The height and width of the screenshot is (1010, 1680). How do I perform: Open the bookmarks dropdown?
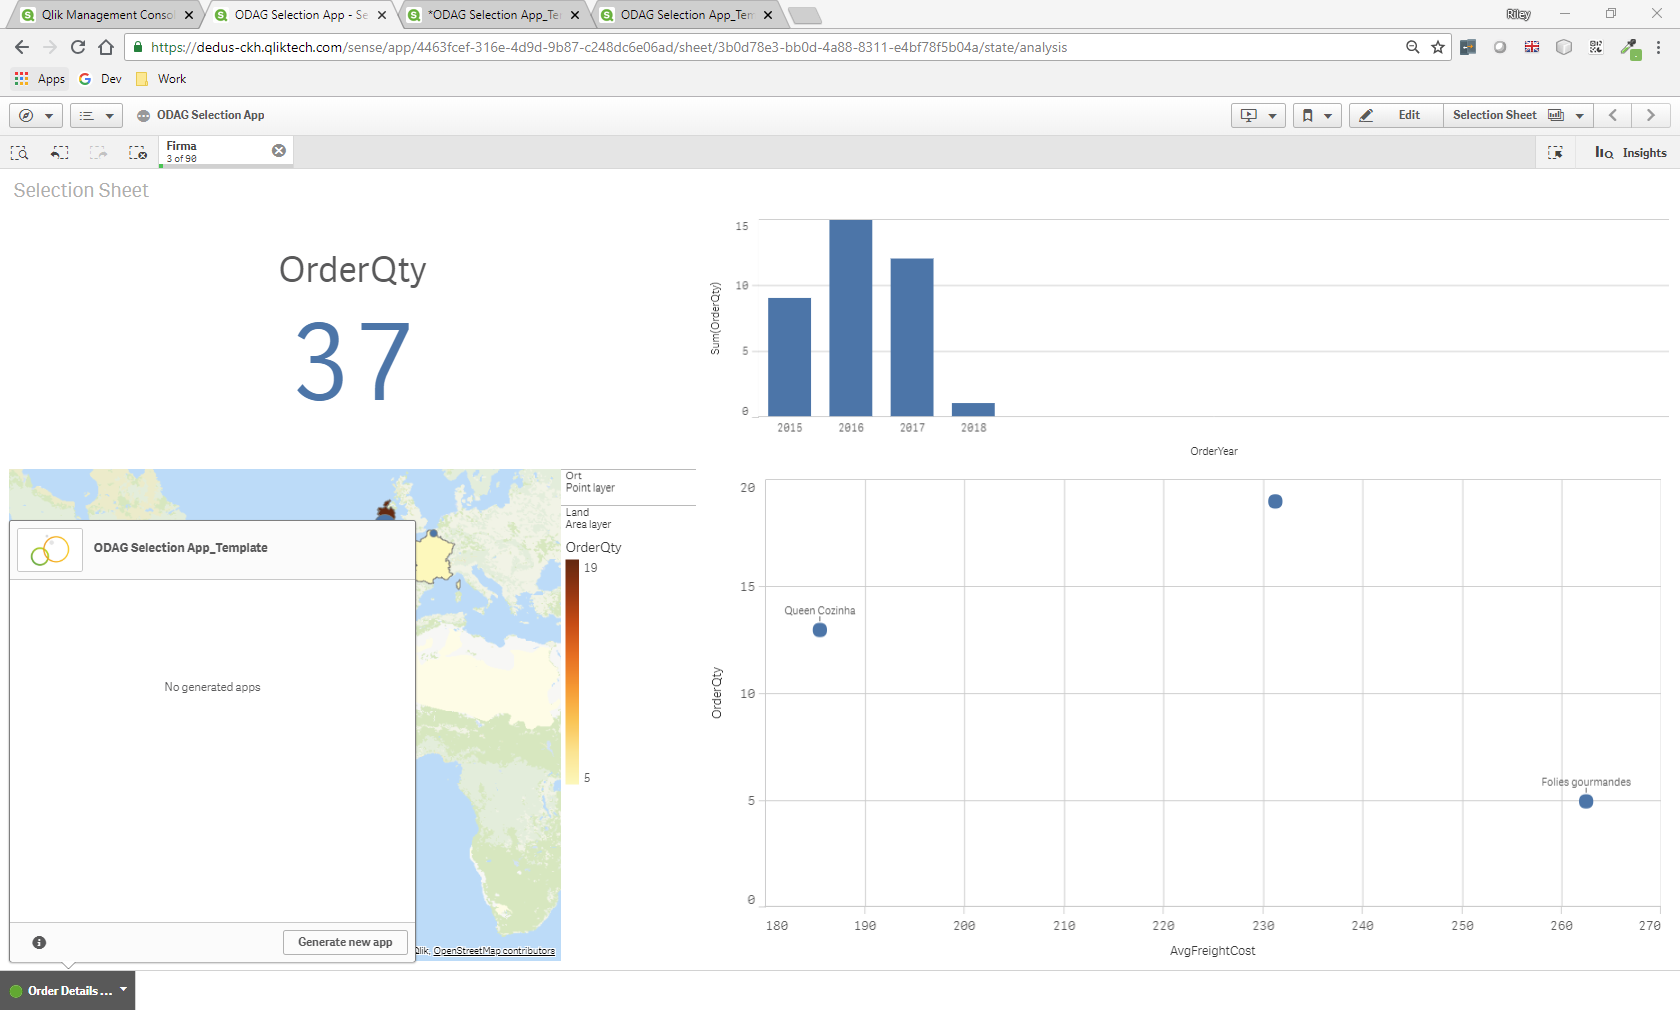point(1316,115)
